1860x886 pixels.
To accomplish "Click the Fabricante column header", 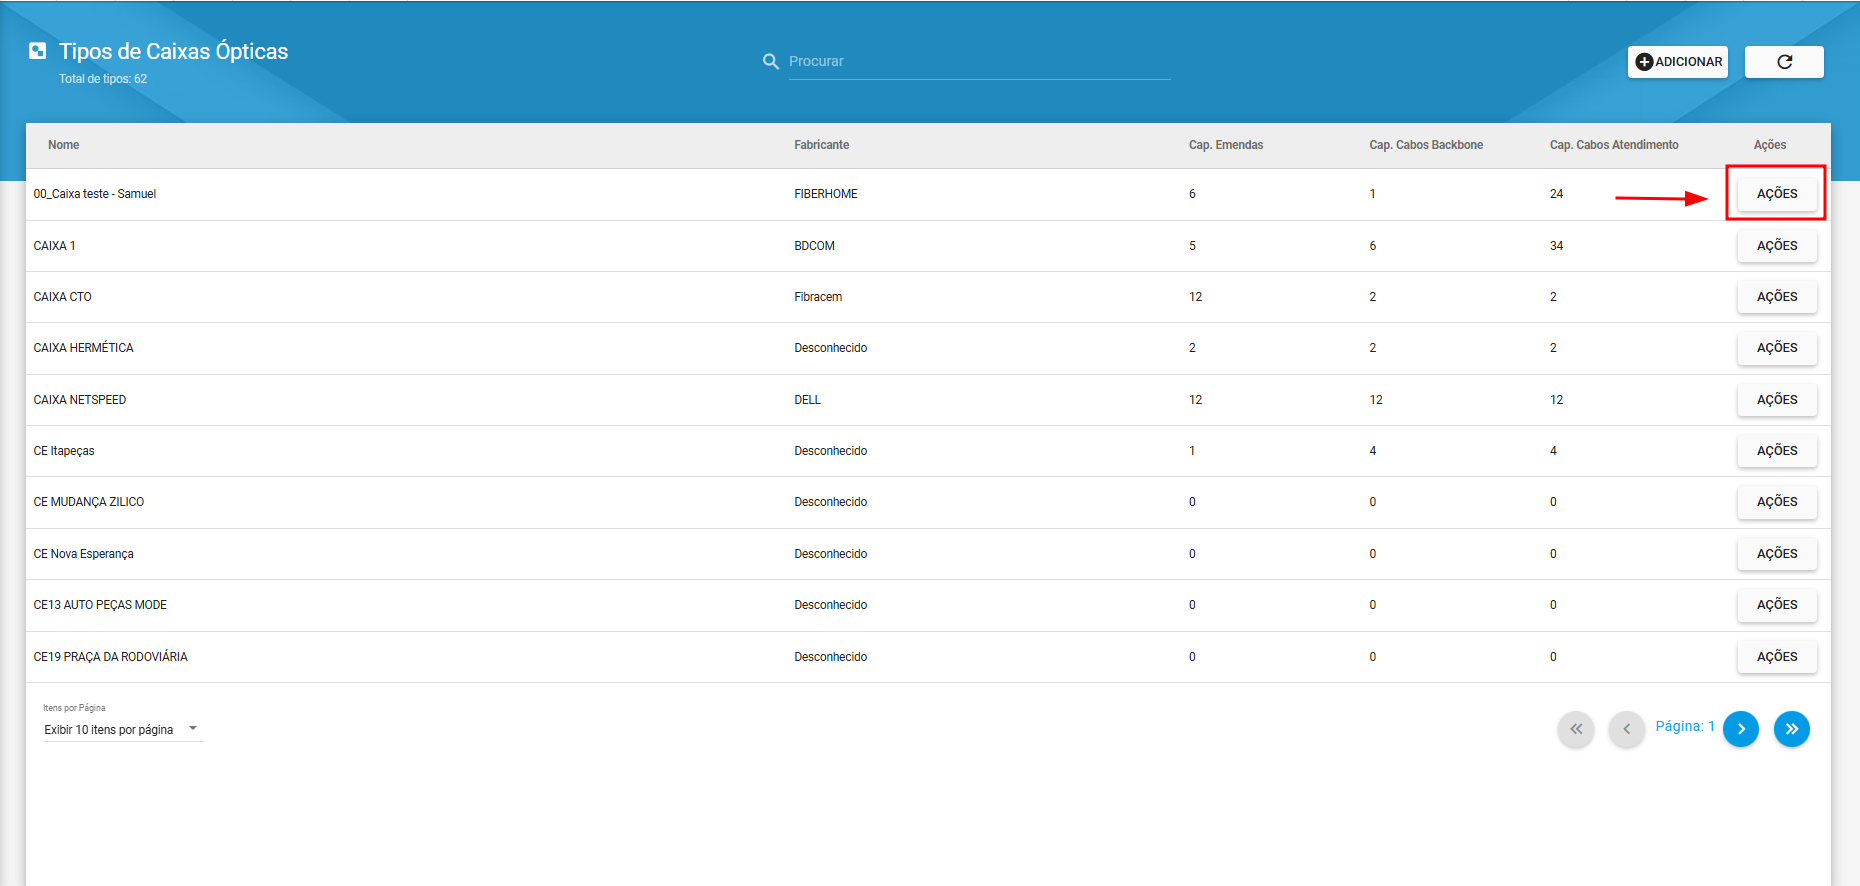I will click(822, 145).
